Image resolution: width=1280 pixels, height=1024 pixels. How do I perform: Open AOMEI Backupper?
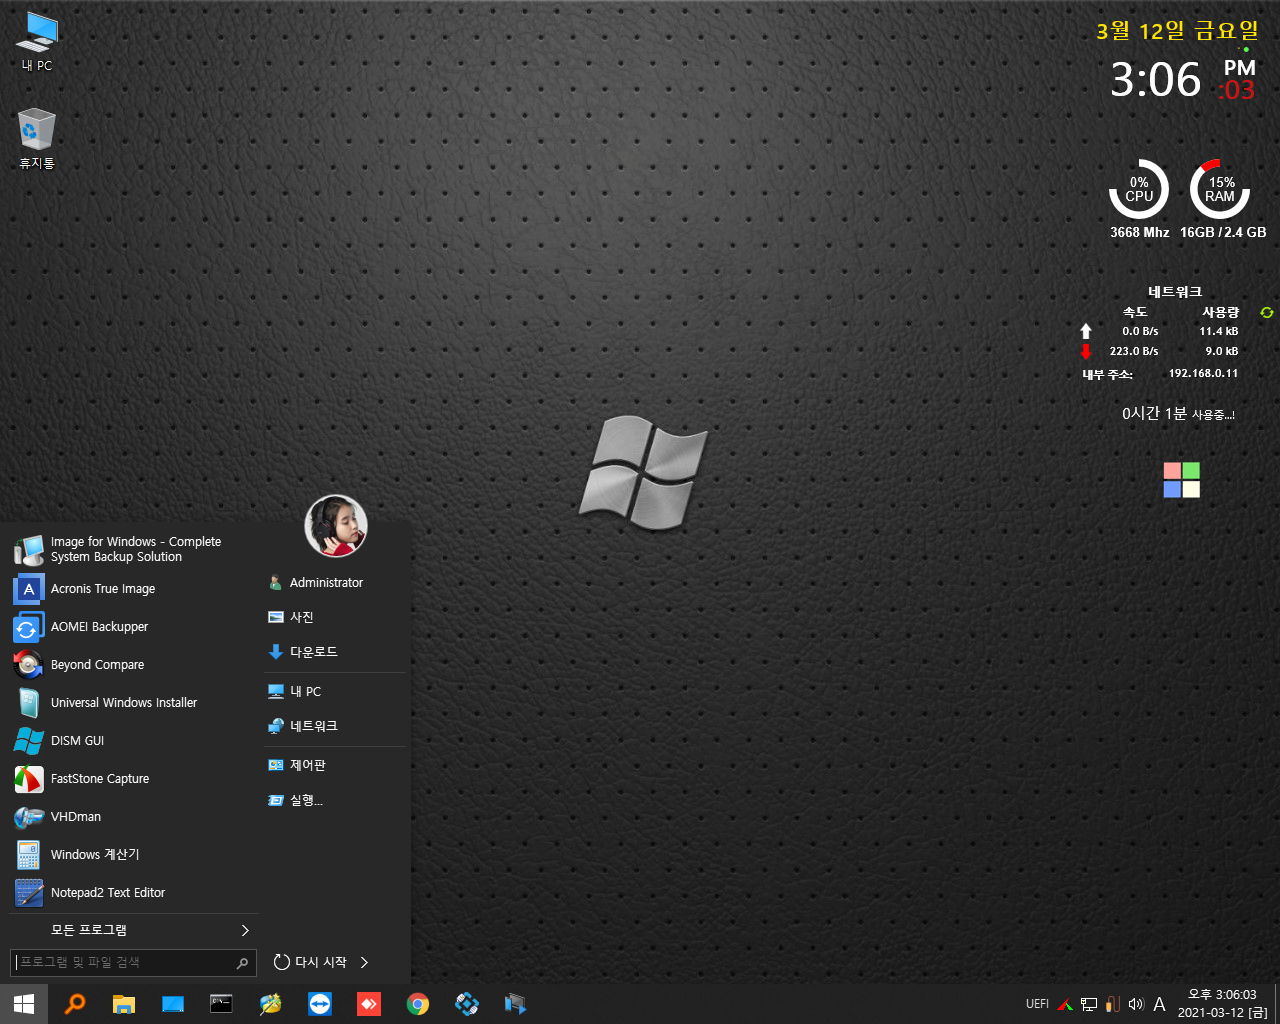[133, 627]
